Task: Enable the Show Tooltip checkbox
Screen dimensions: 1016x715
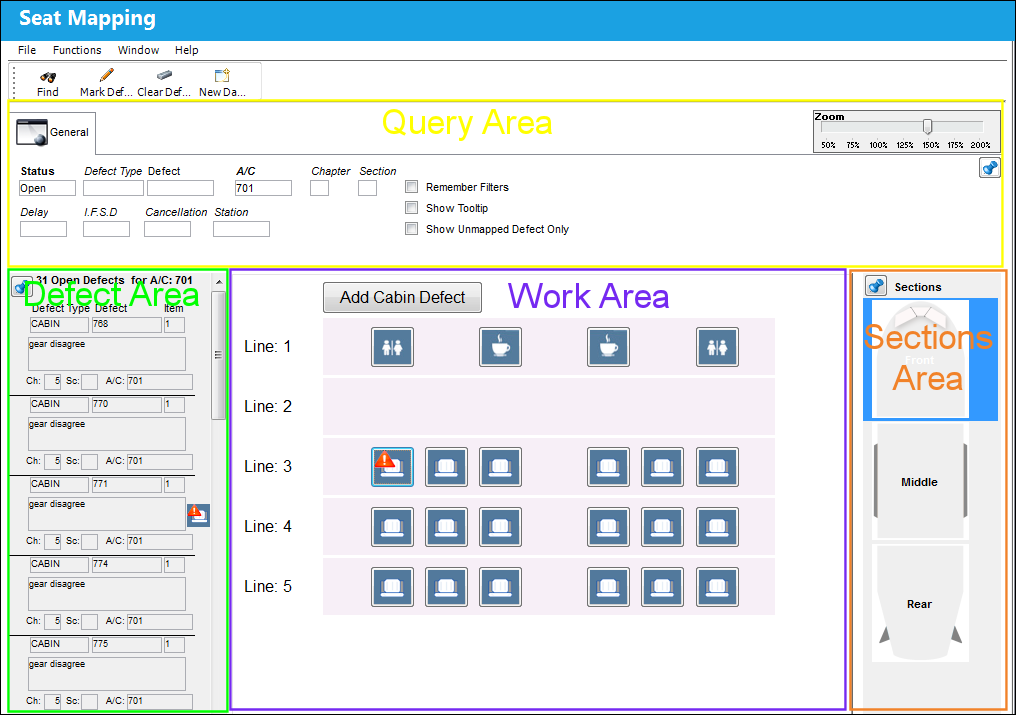Action: click(x=411, y=207)
